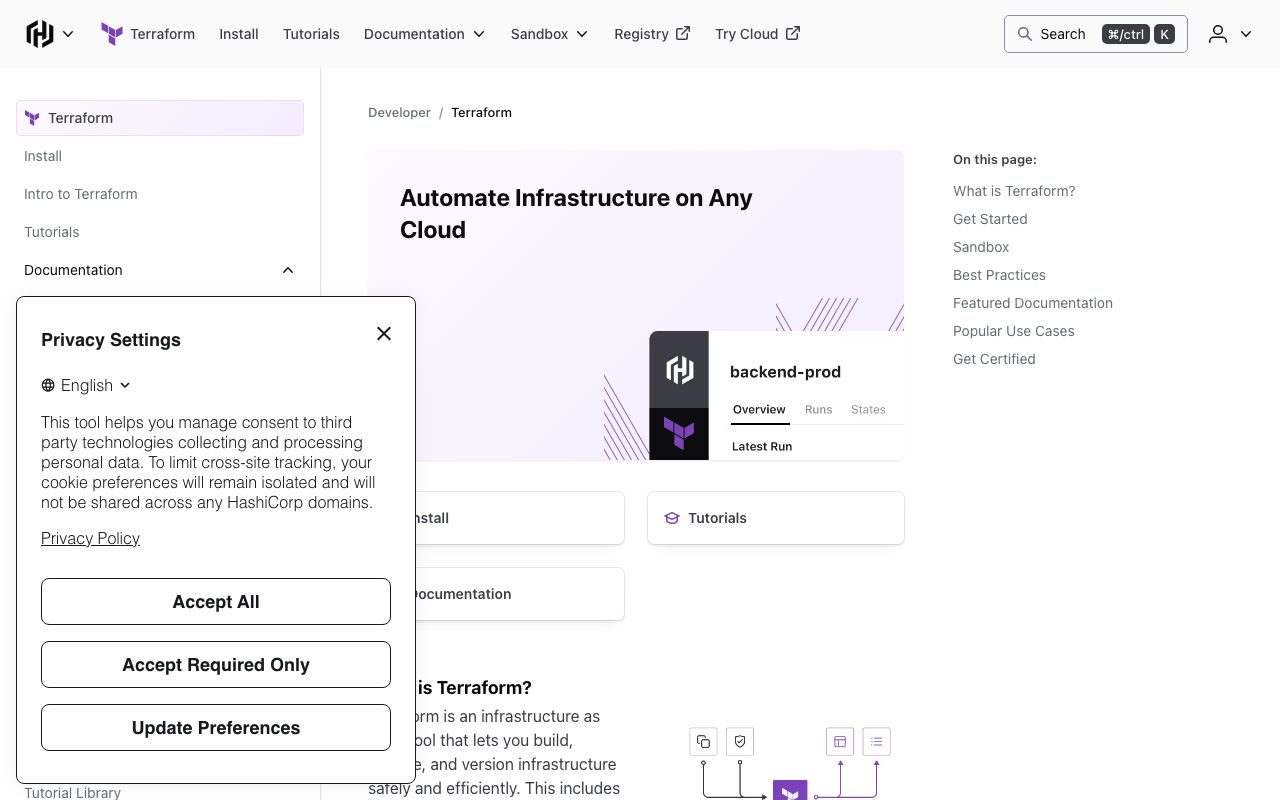Select the Terraform logo in the navigation bar
The width and height of the screenshot is (1280, 800).
(x=111, y=33)
